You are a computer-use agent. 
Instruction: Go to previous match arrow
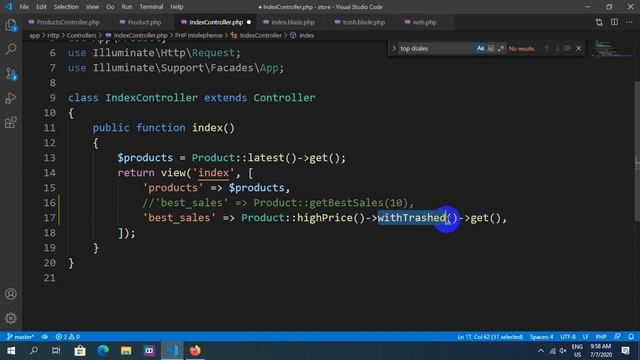[x=547, y=49]
